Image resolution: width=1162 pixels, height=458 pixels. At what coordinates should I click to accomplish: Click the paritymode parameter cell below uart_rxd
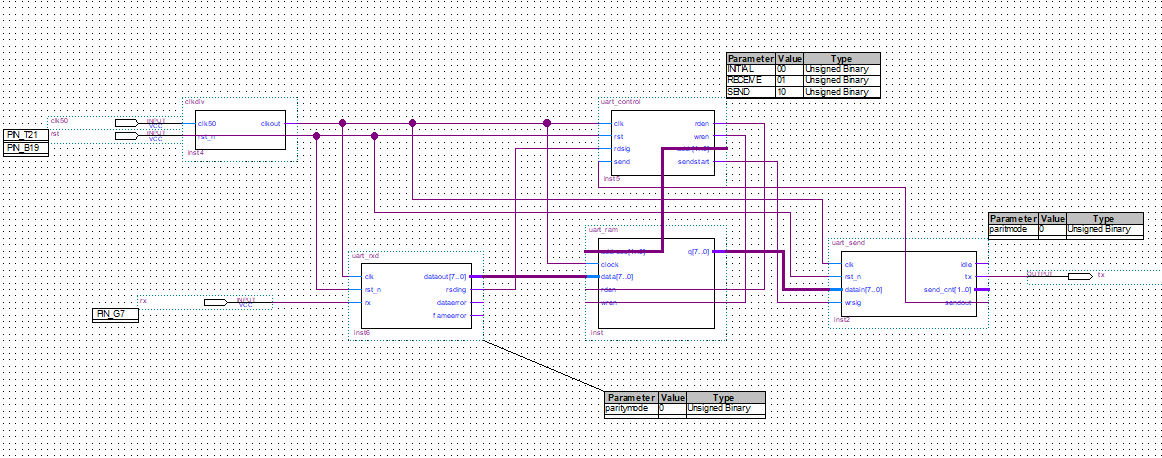tap(631, 408)
